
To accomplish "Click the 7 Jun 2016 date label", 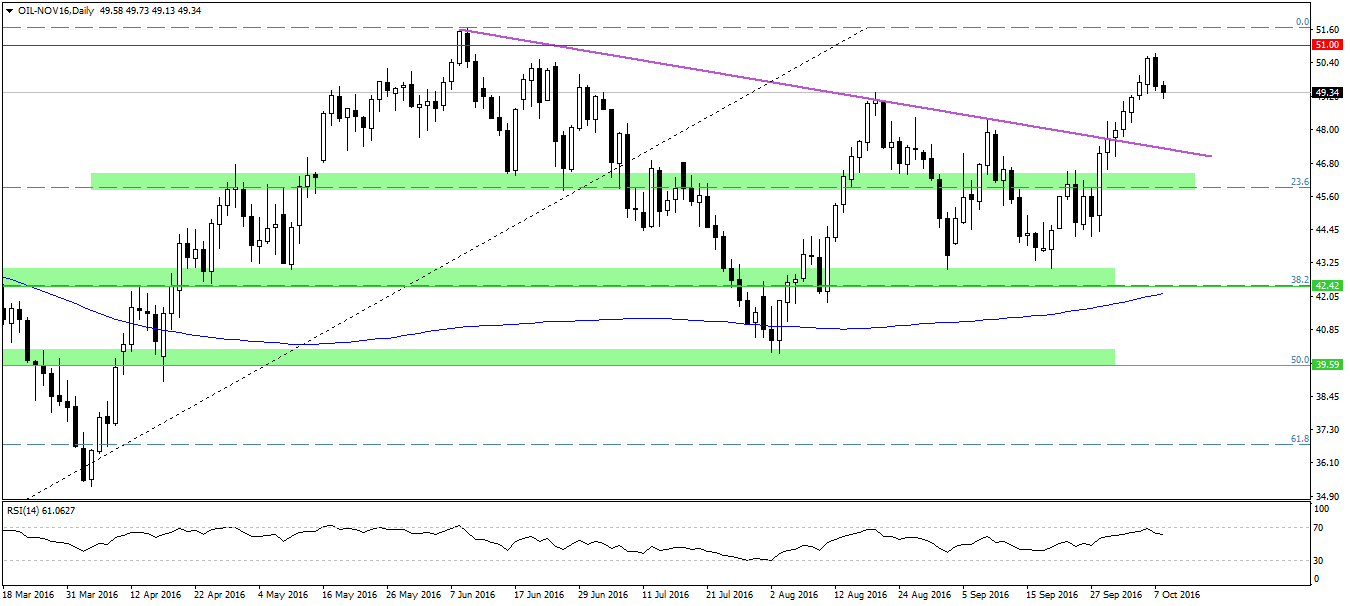I will [473, 594].
